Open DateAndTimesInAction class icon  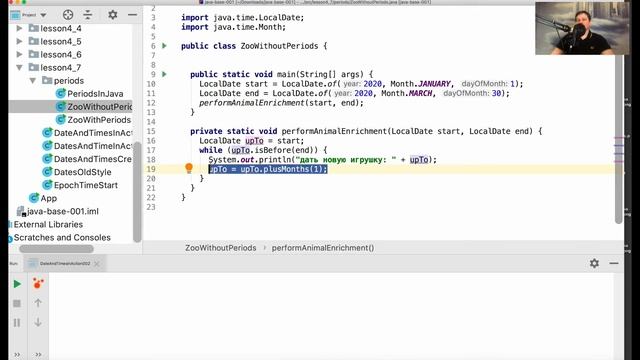point(47,133)
